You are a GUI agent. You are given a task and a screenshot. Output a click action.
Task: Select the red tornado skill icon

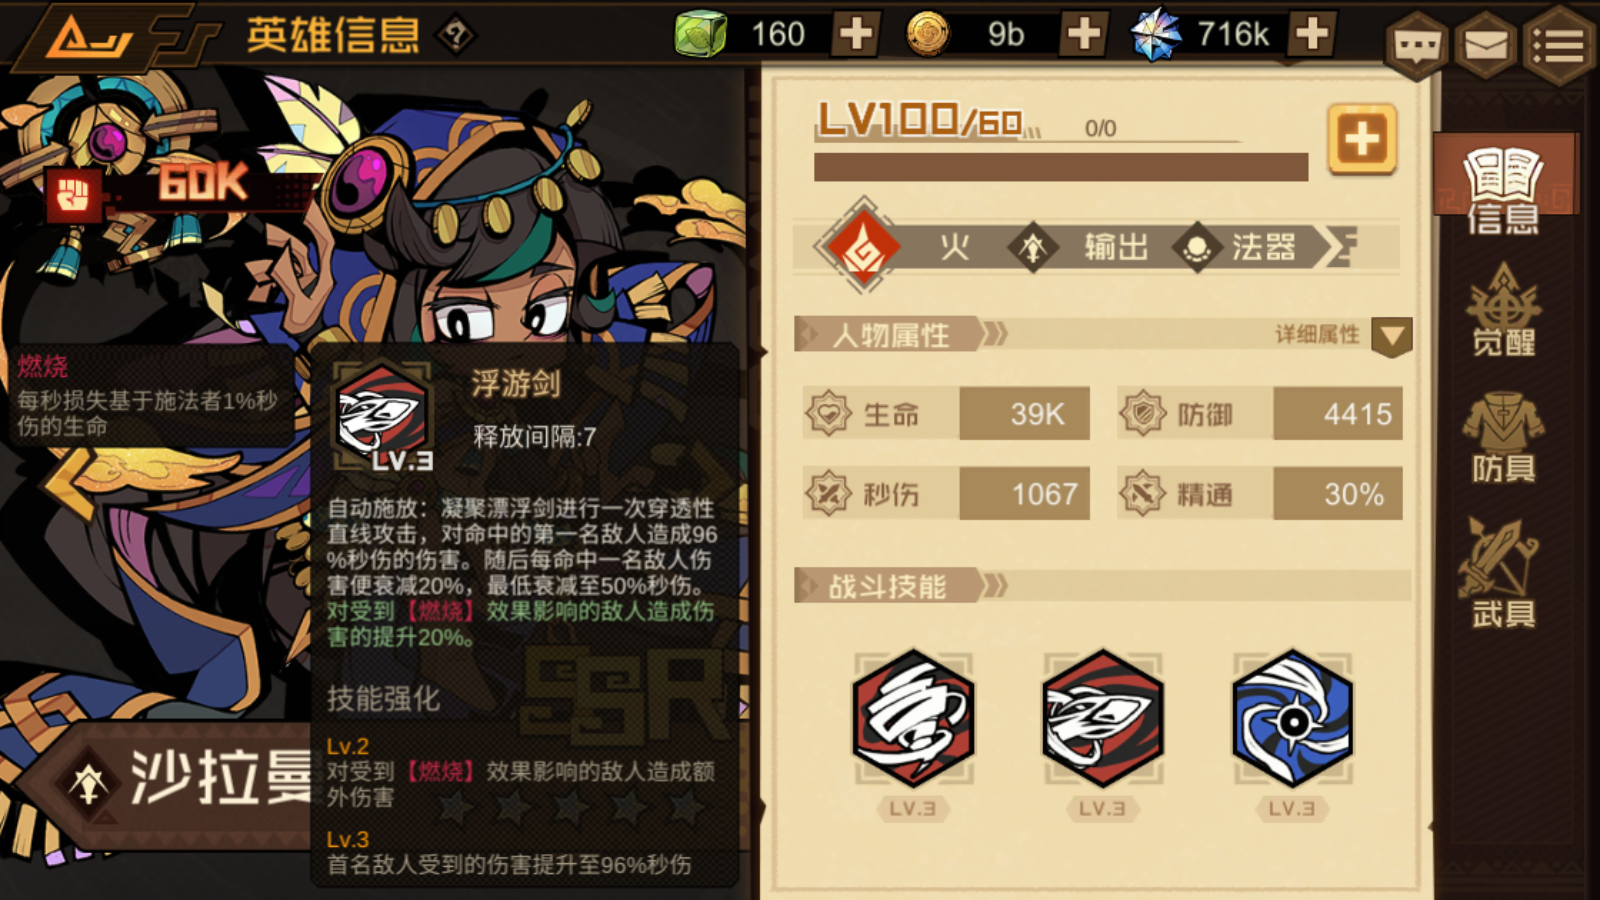click(x=913, y=717)
